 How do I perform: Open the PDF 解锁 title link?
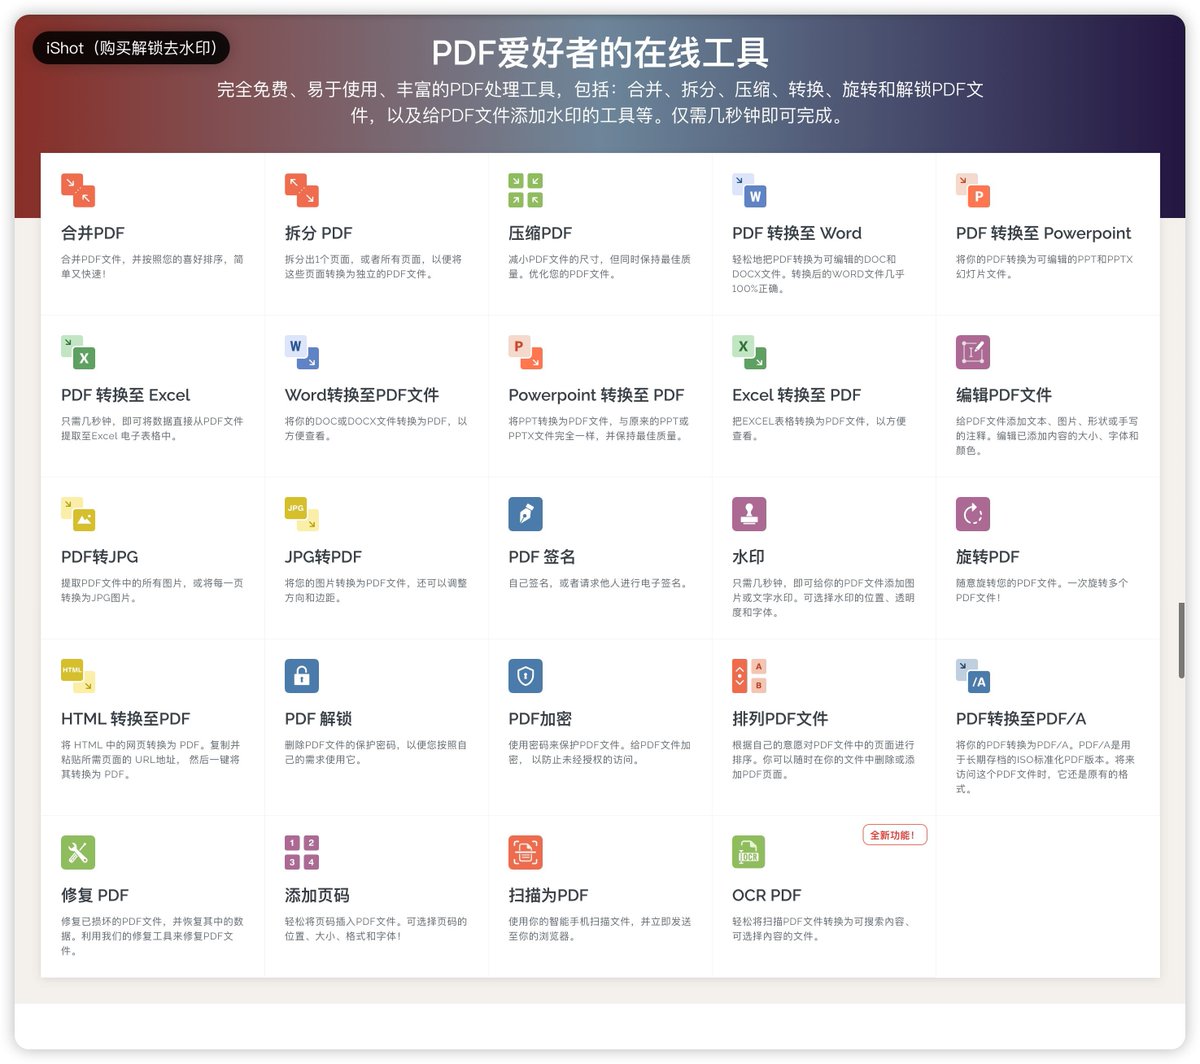tap(318, 719)
